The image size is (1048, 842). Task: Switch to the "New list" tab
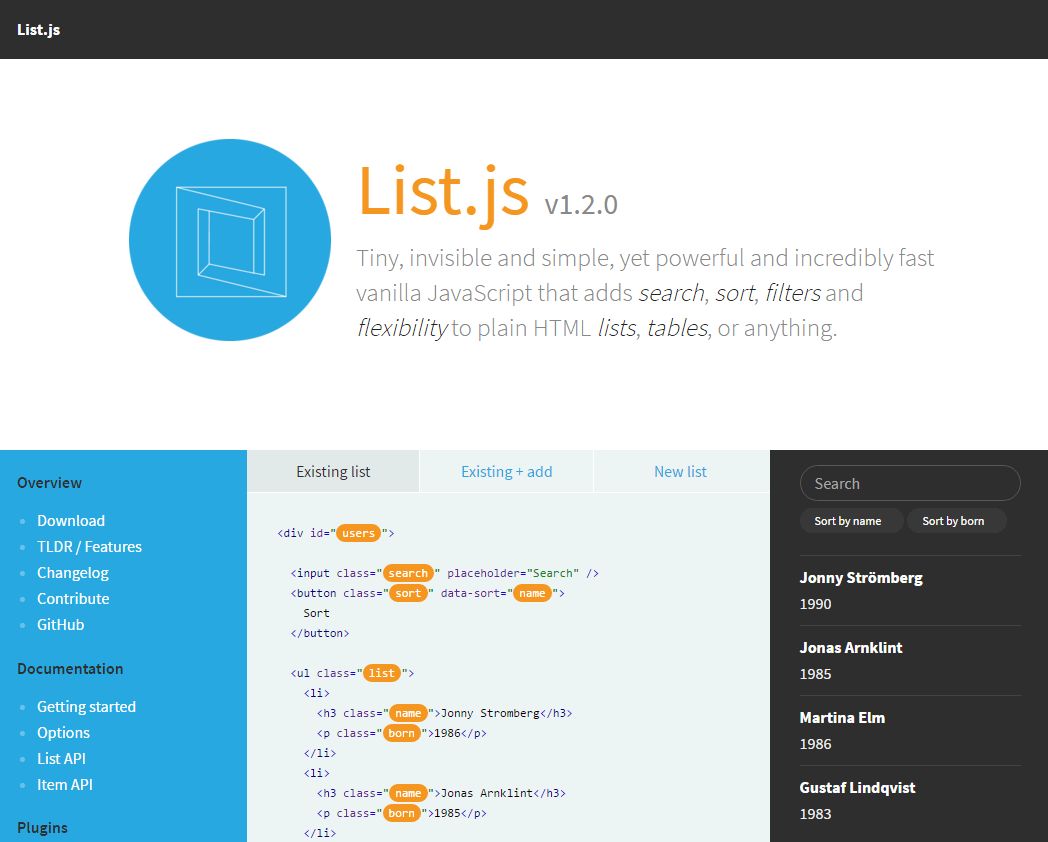coord(681,471)
